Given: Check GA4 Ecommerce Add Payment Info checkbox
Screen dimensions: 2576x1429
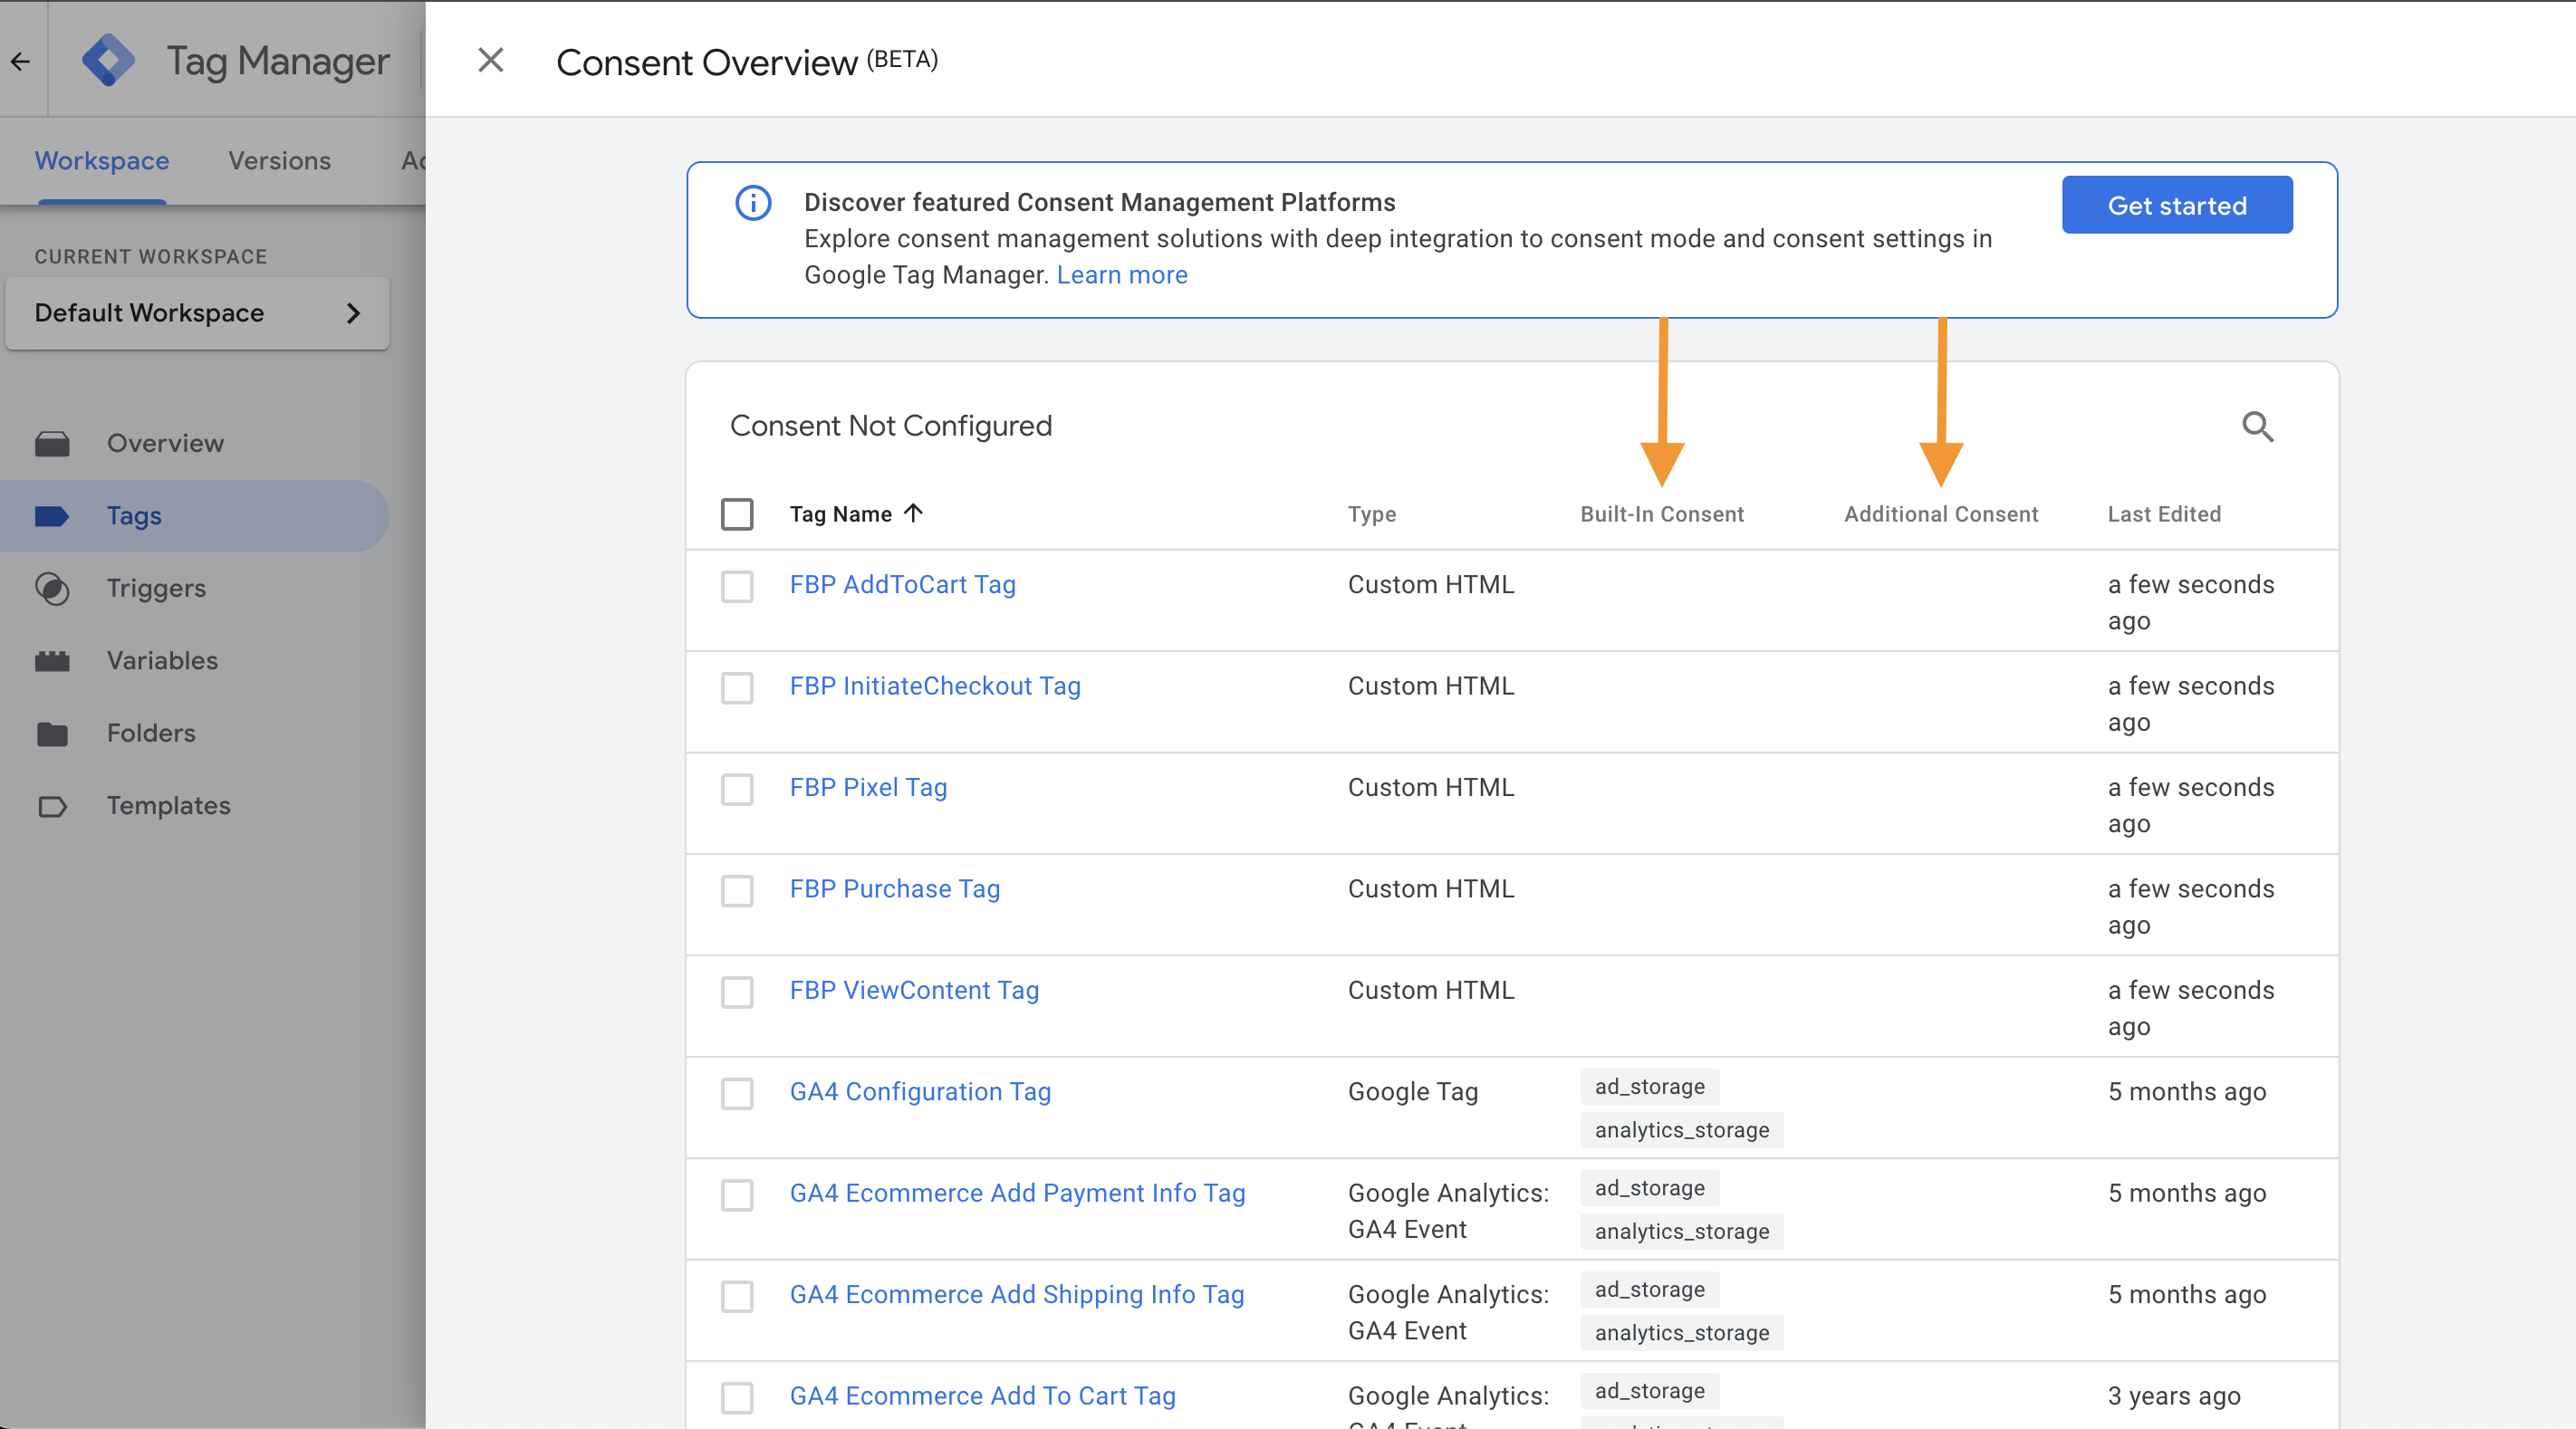Looking at the screenshot, I should click(x=737, y=1195).
